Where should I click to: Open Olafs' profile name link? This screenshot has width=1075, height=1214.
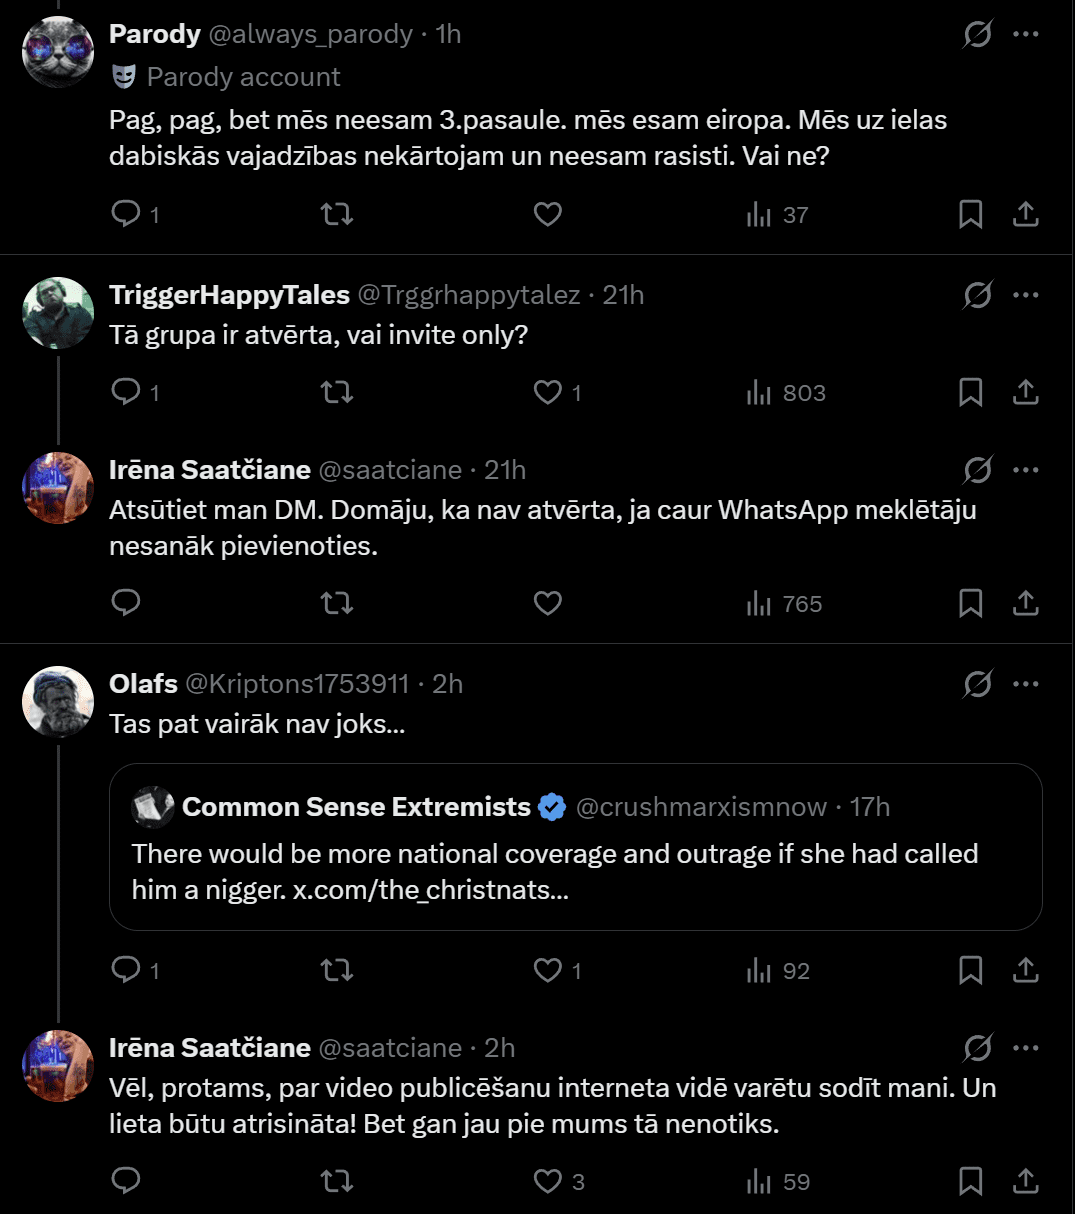tap(143, 684)
